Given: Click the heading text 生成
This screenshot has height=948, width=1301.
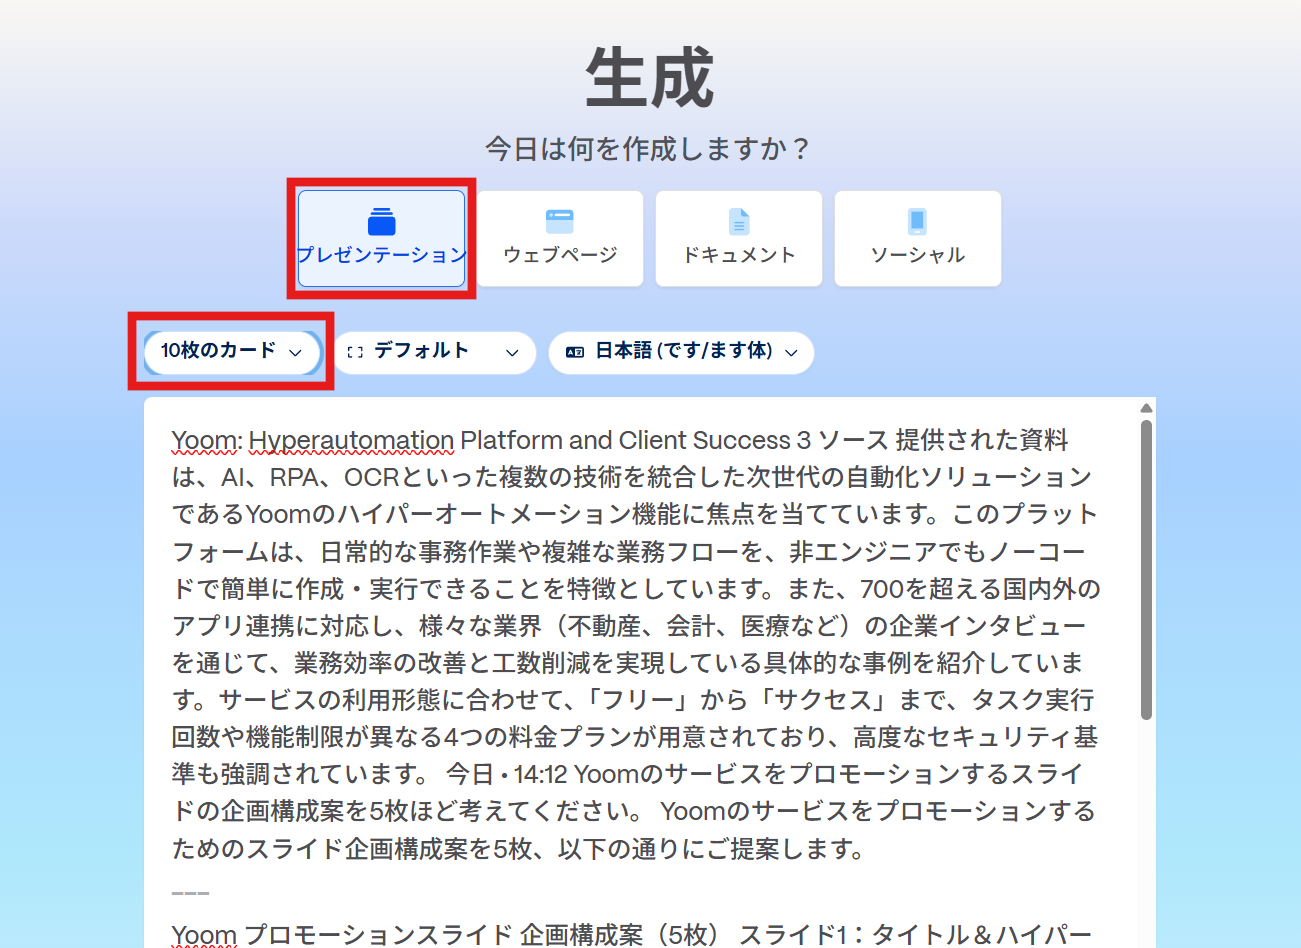Looking at the screenshot, I should coord(650,78).
